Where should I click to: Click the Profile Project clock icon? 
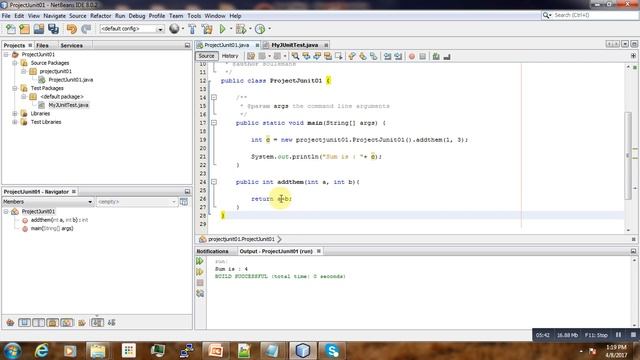[260, 29]
